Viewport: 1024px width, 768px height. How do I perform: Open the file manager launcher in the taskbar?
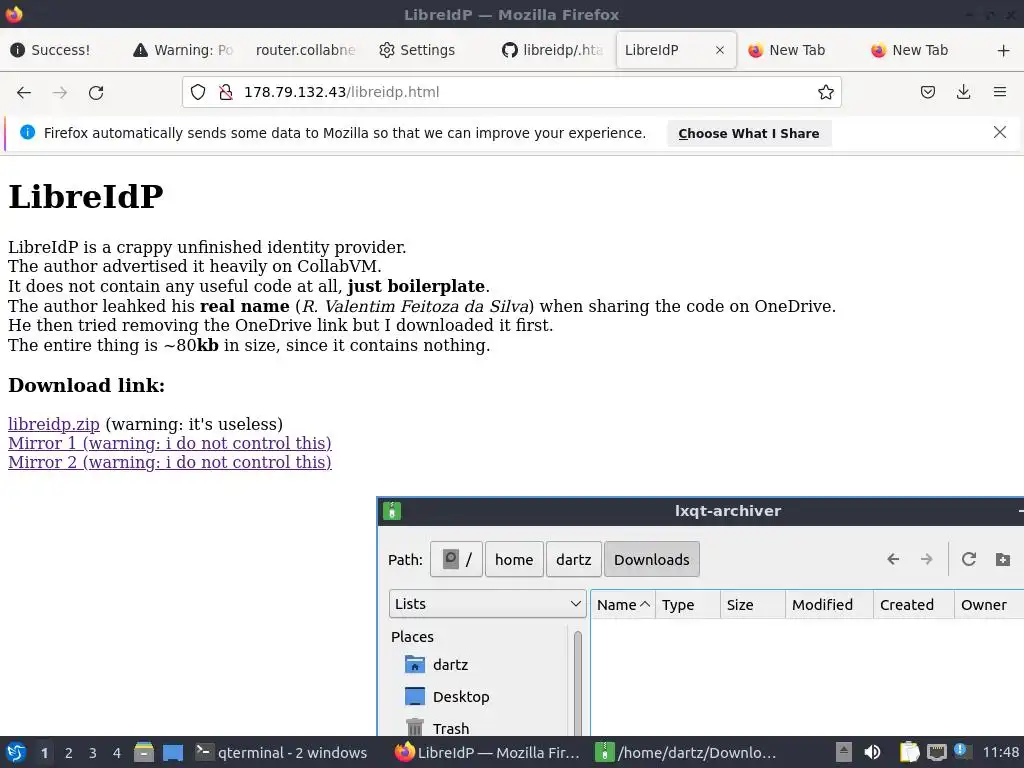click(144, 752)
